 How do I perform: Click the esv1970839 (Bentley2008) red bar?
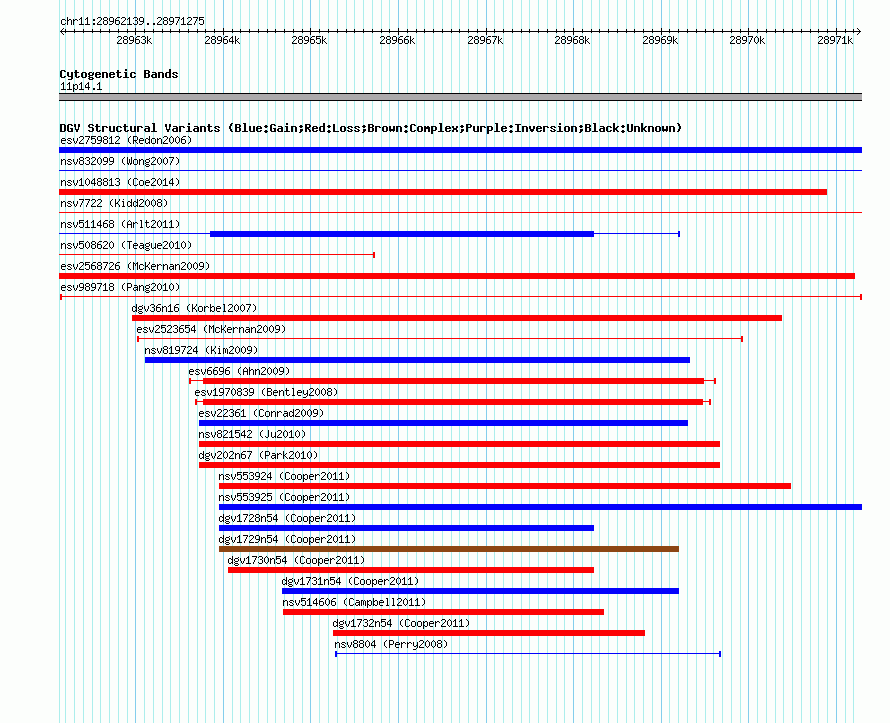453,402
